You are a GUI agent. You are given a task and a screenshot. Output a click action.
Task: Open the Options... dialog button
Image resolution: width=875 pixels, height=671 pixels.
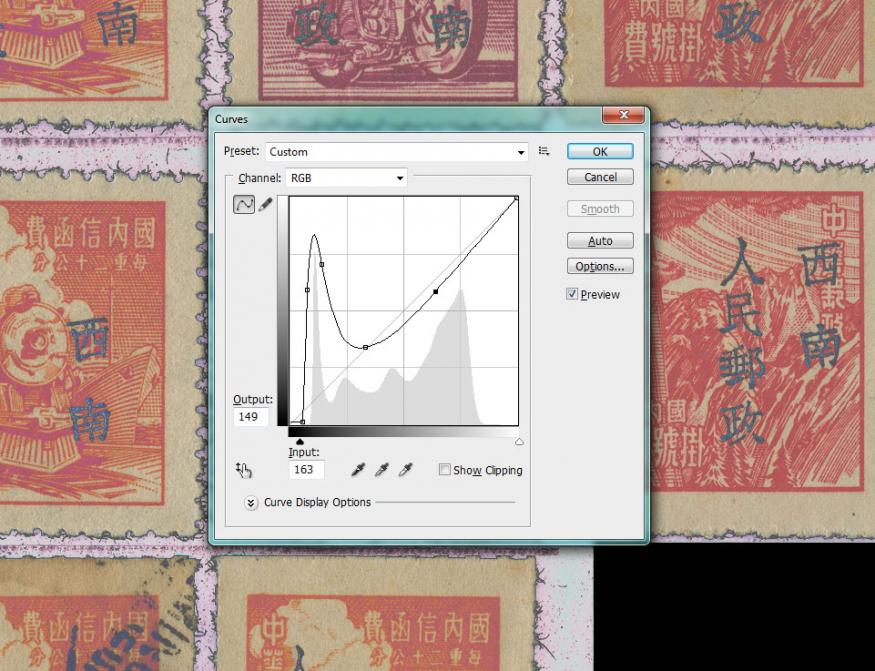point(600,266)
